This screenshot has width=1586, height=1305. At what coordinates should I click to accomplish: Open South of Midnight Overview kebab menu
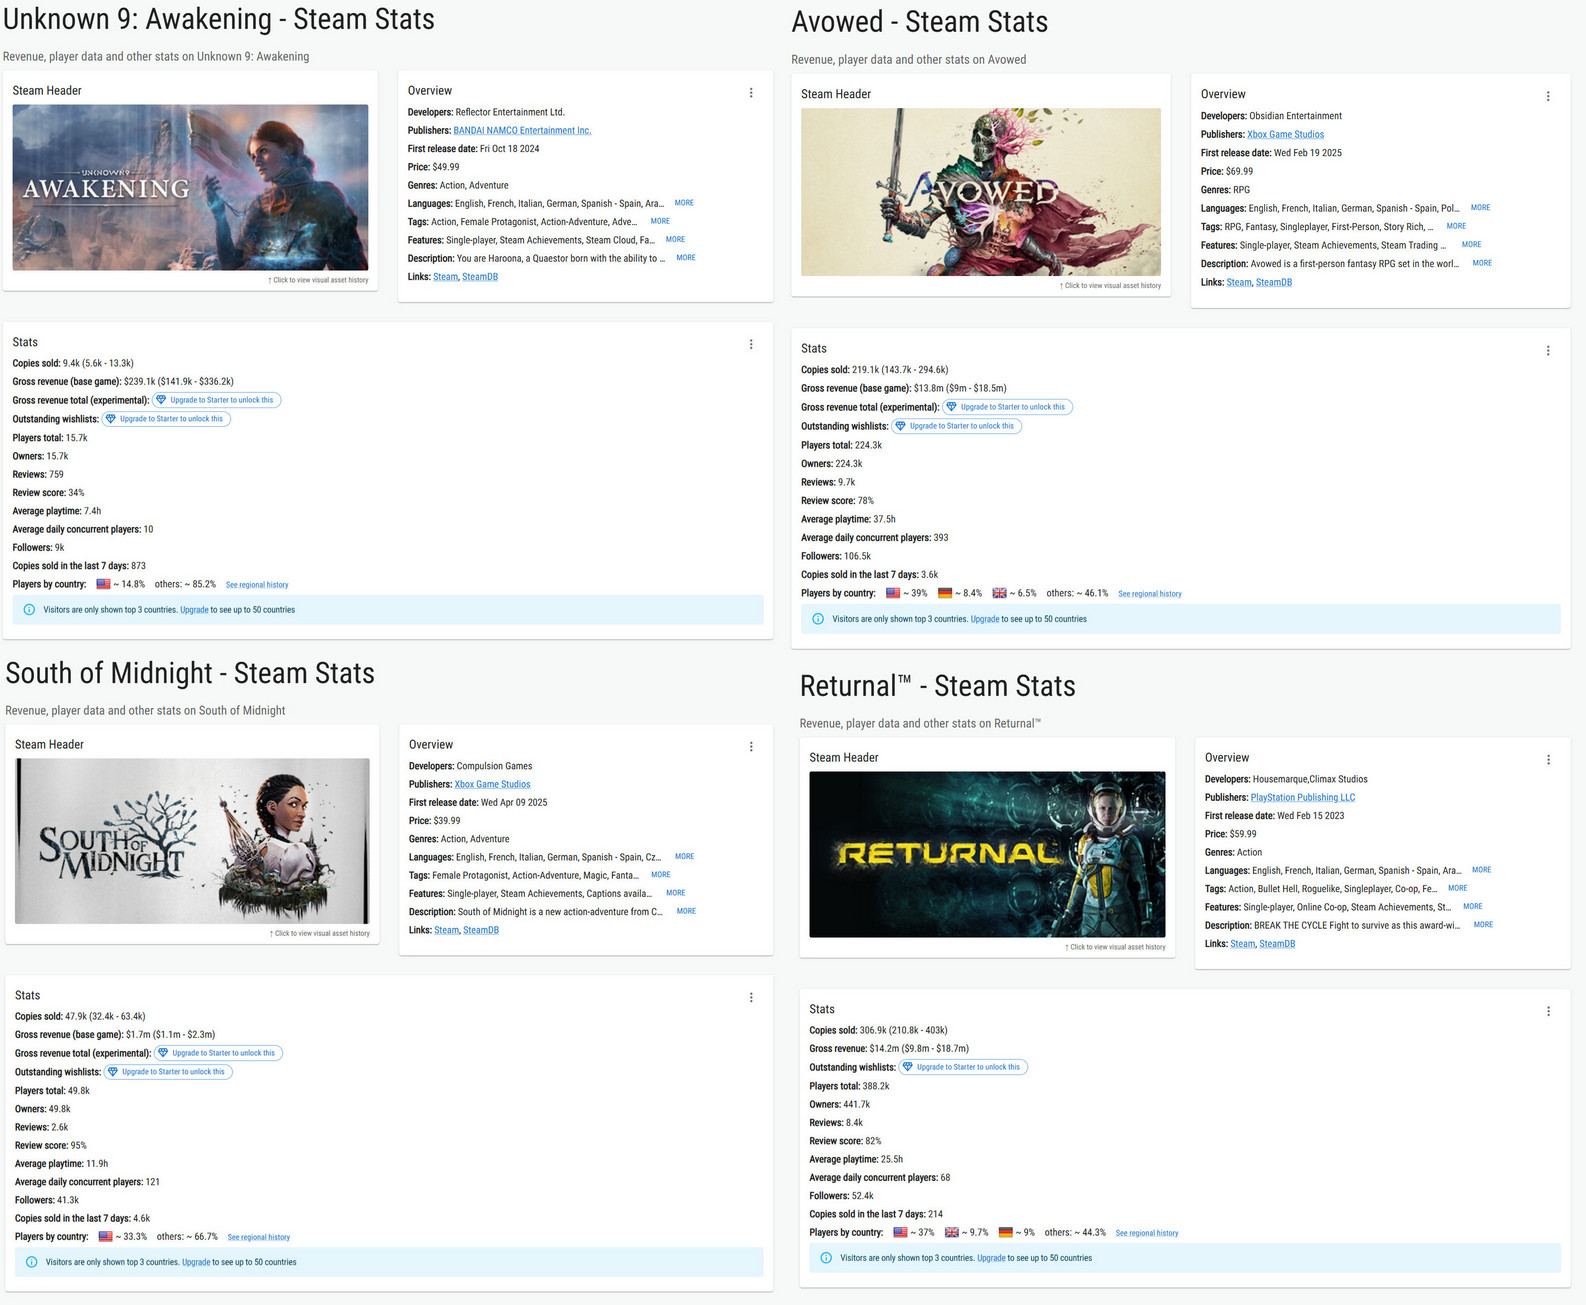click(751, 747)
